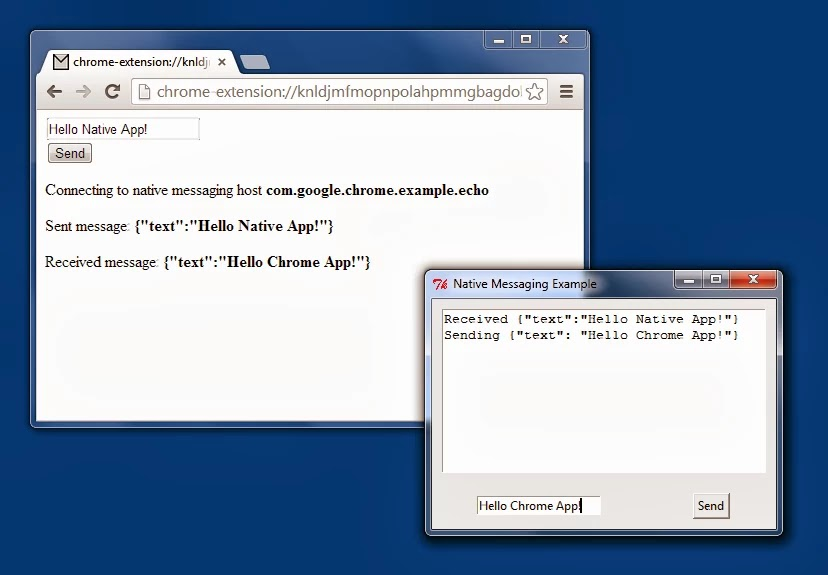Select the chrome-extension://knldj tab

(x=140, y=62)
